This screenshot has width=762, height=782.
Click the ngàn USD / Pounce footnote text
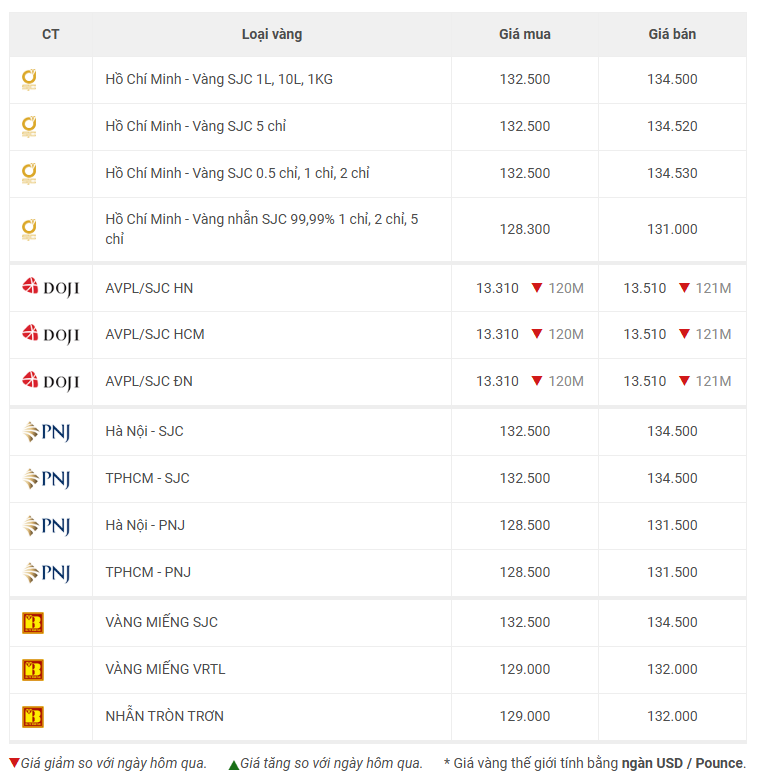(x=682, y=763)
